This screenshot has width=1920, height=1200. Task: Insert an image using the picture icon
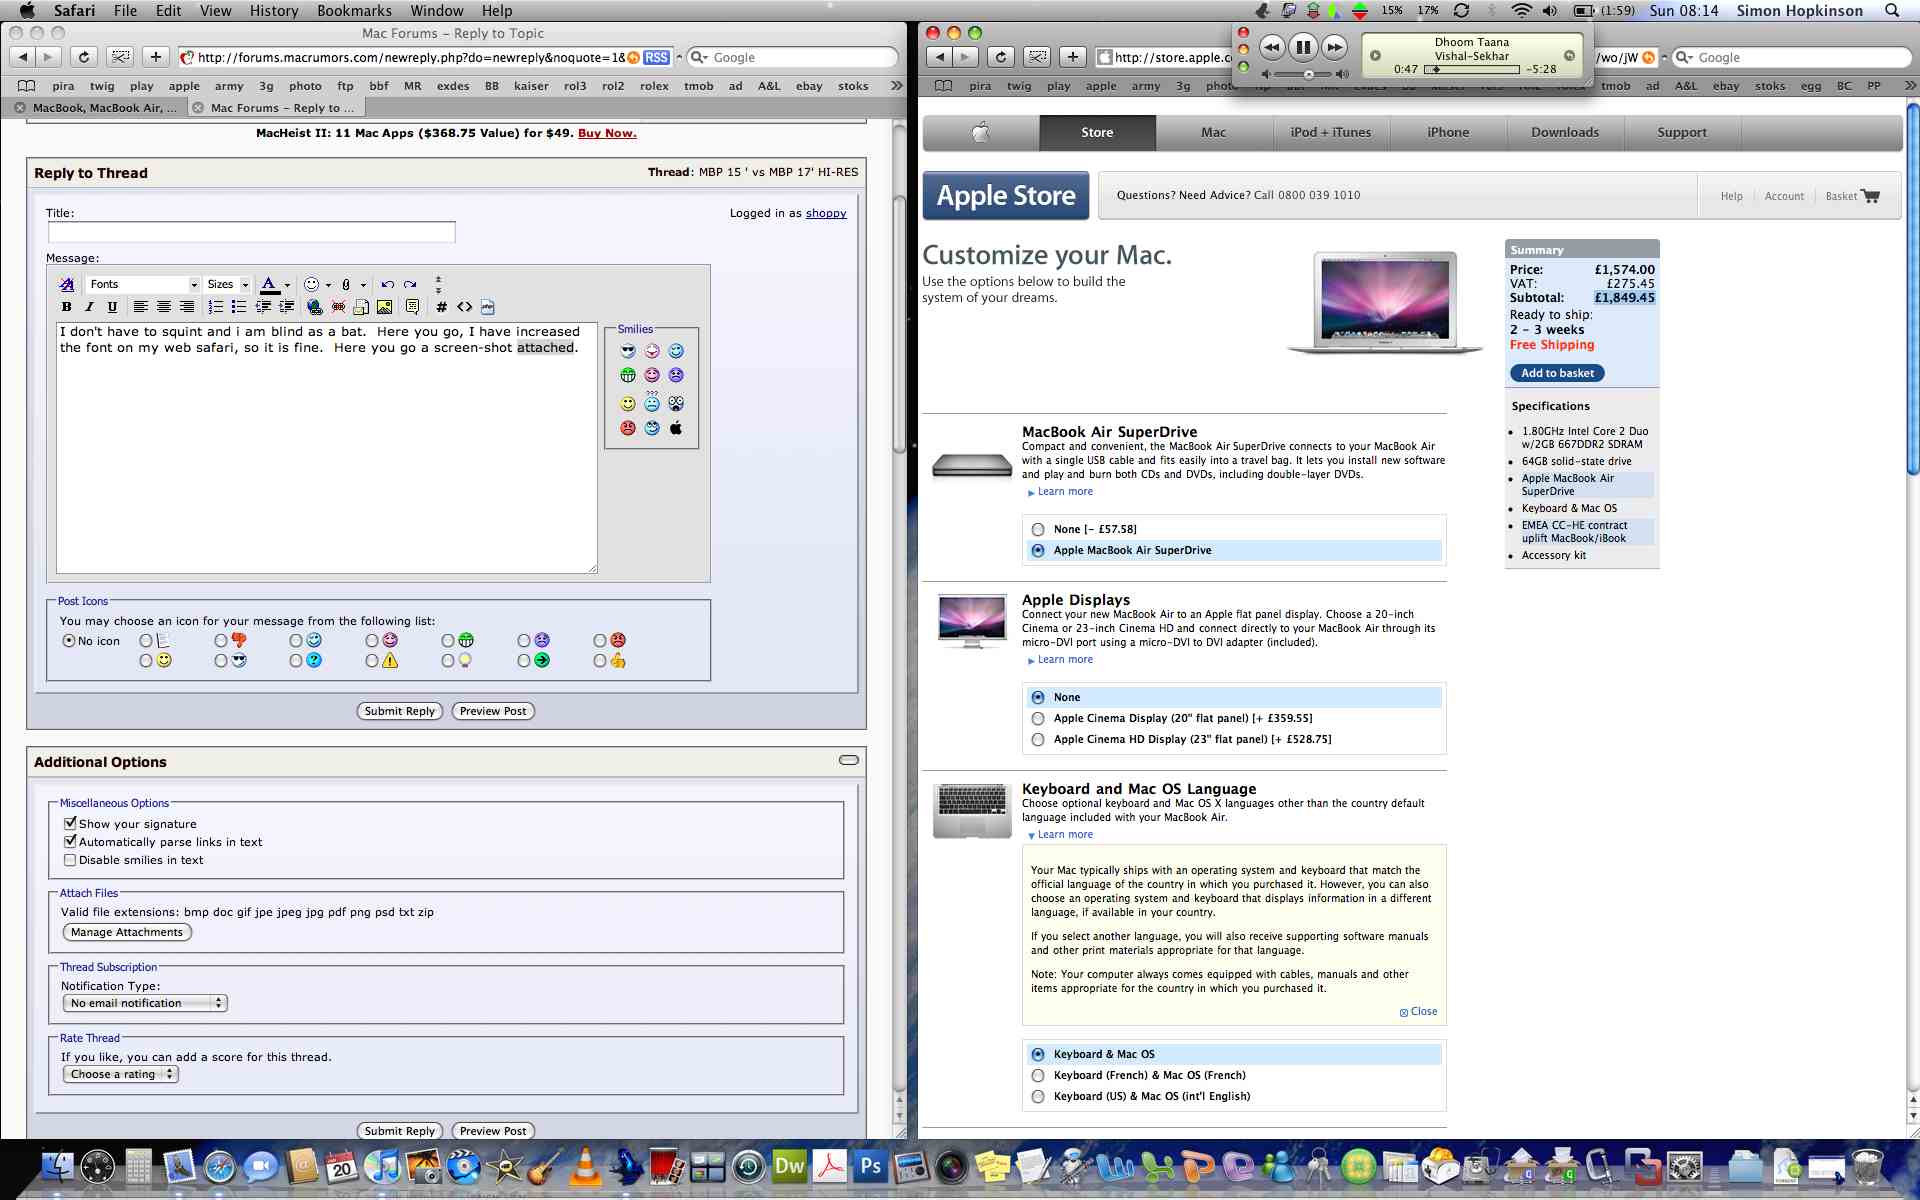pyautogui.click(x=384, y=307)
